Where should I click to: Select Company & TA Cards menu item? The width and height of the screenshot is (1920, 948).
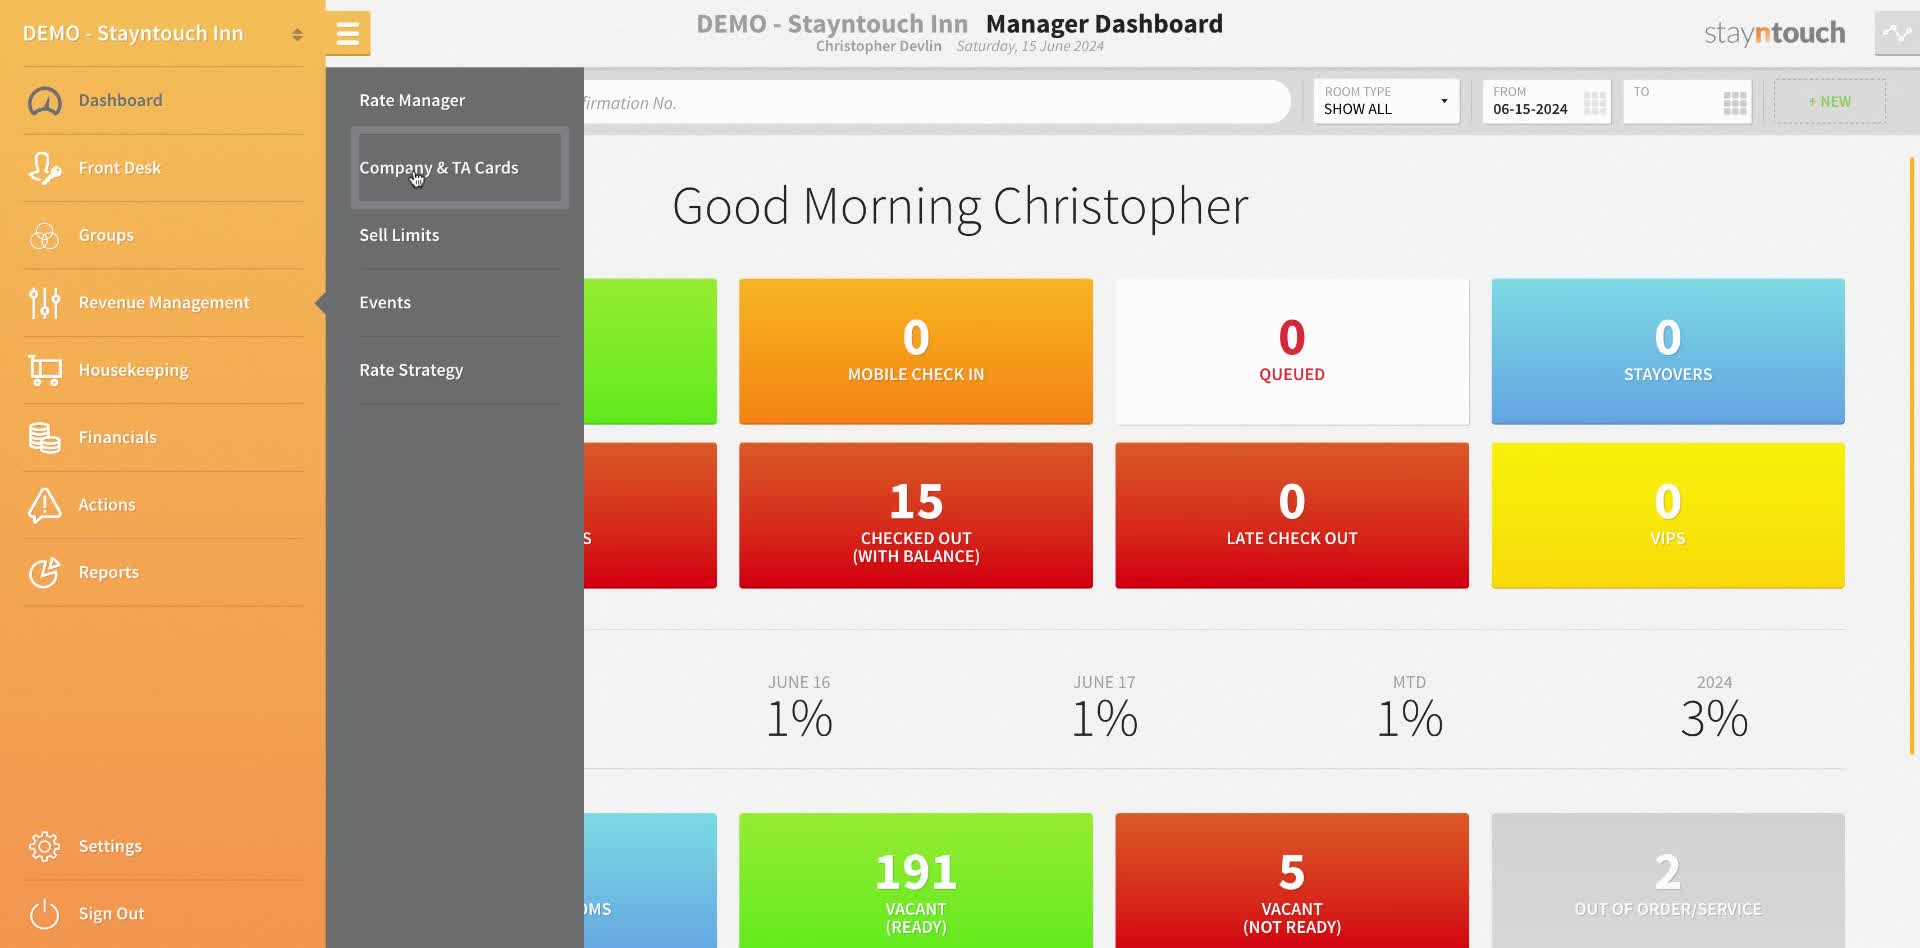[x=460, y=168]
